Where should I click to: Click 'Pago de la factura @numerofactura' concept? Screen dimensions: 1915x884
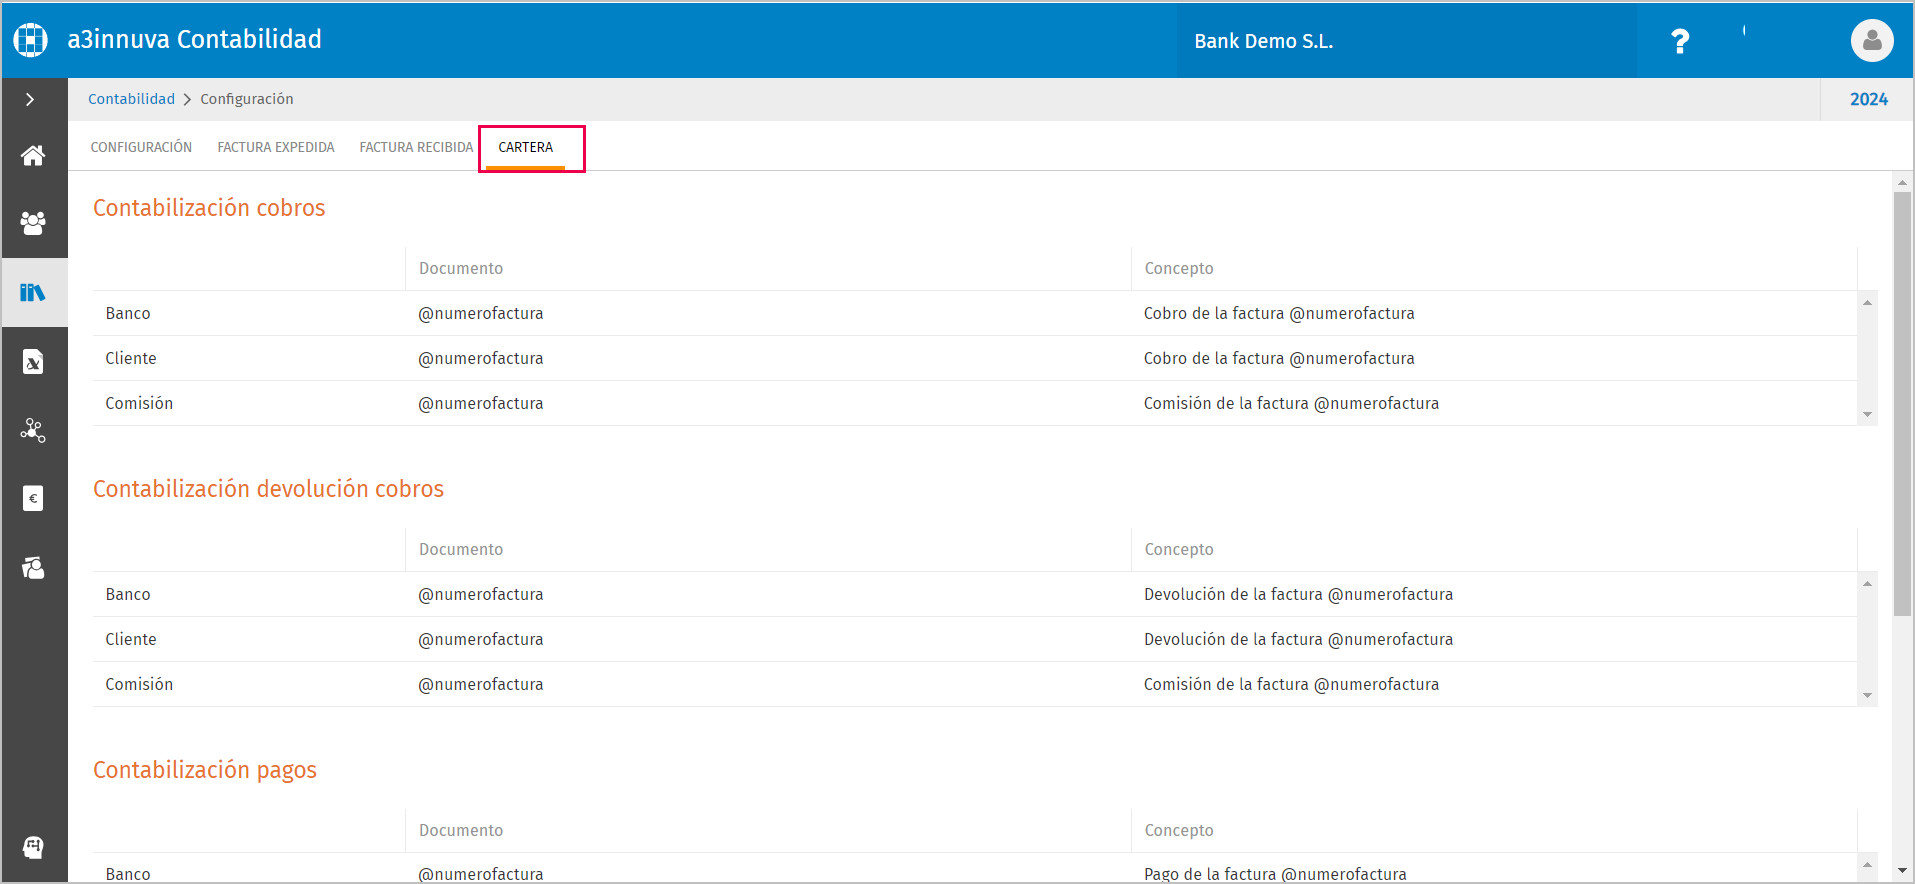pyautogui.click(x=1275, y=874)
